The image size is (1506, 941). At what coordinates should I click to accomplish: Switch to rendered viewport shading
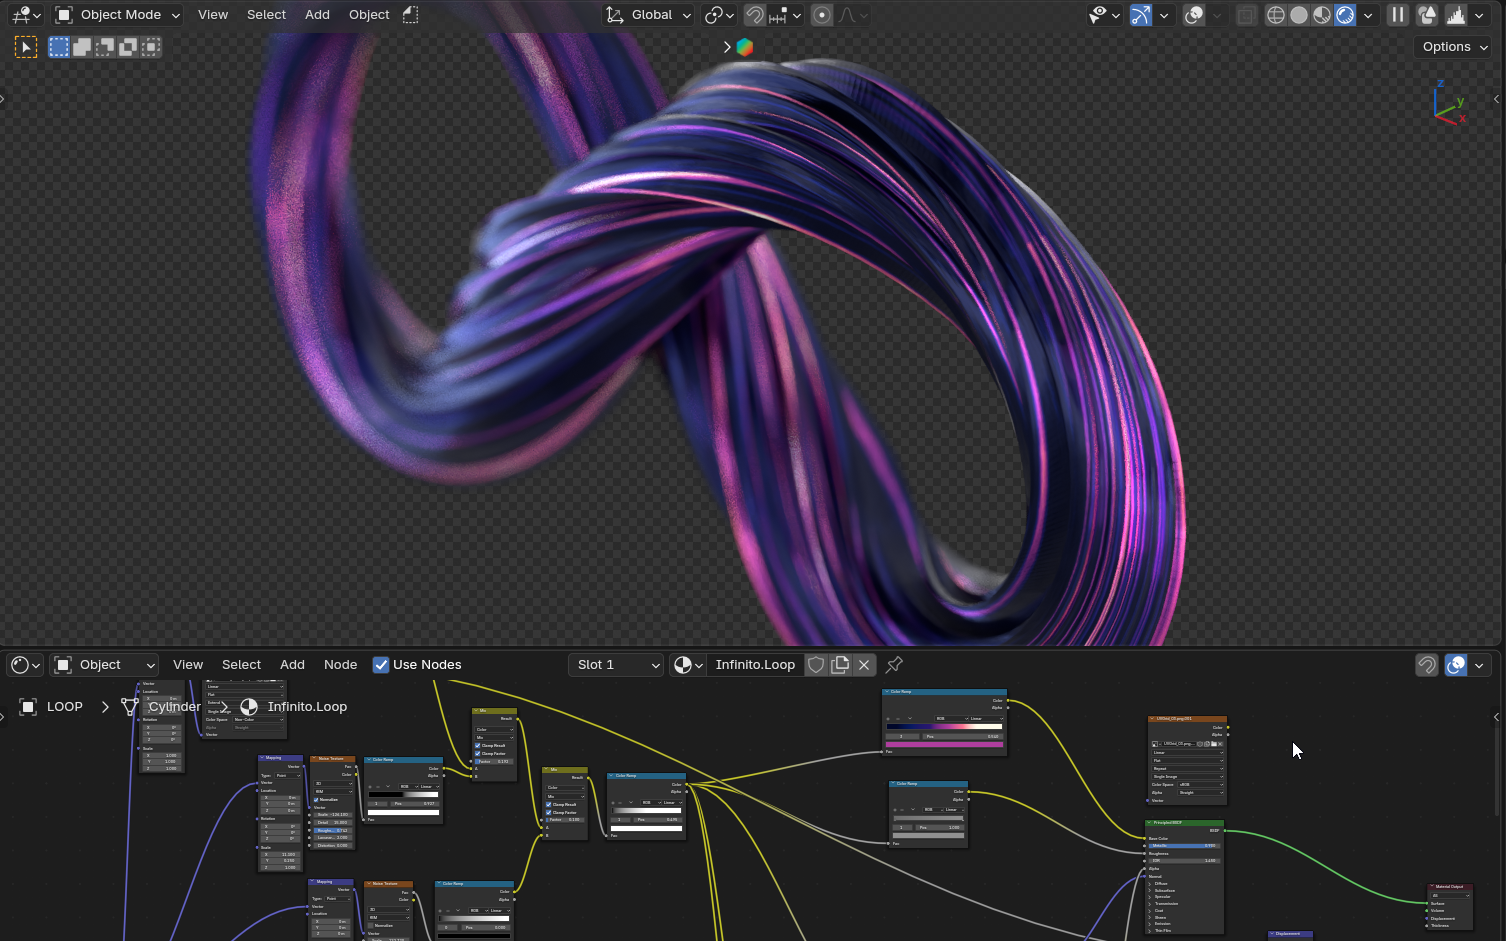pyautogui.click(x=1345, y=15)
